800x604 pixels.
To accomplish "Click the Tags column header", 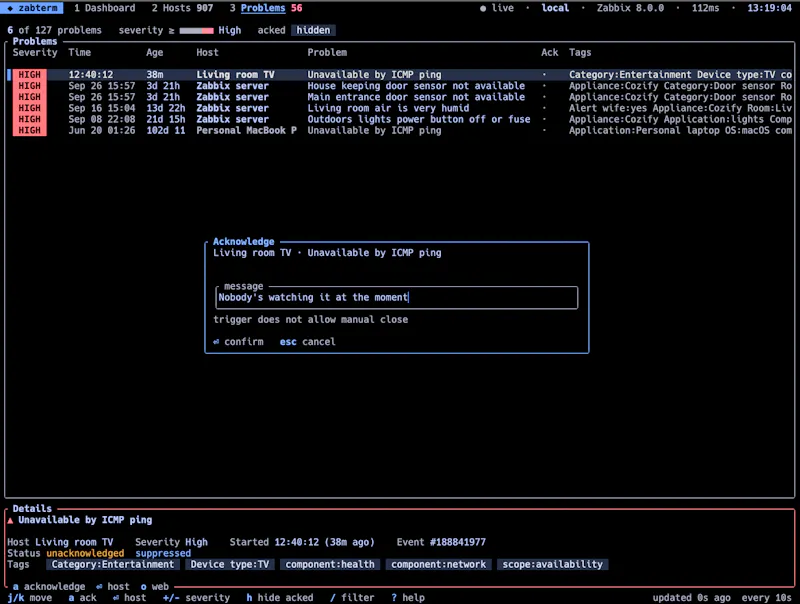I will [x=580, y=52].
